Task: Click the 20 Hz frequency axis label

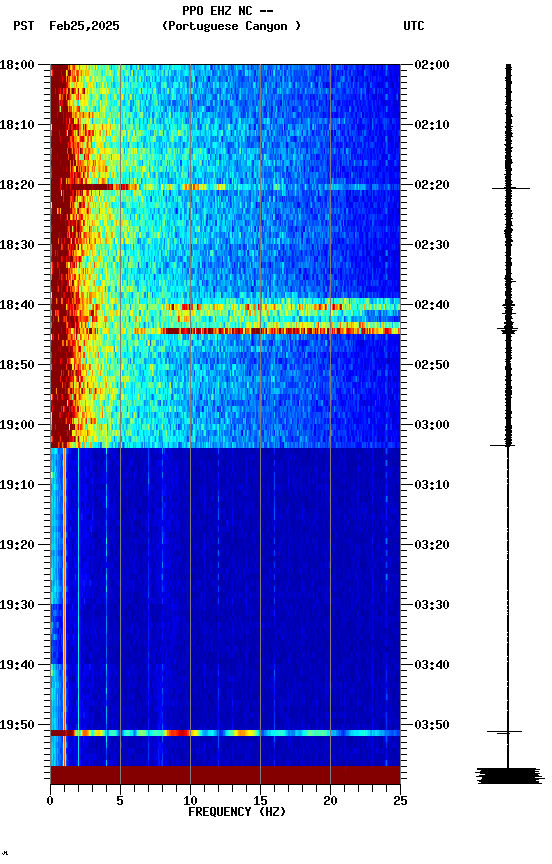Action: [330, 802]
